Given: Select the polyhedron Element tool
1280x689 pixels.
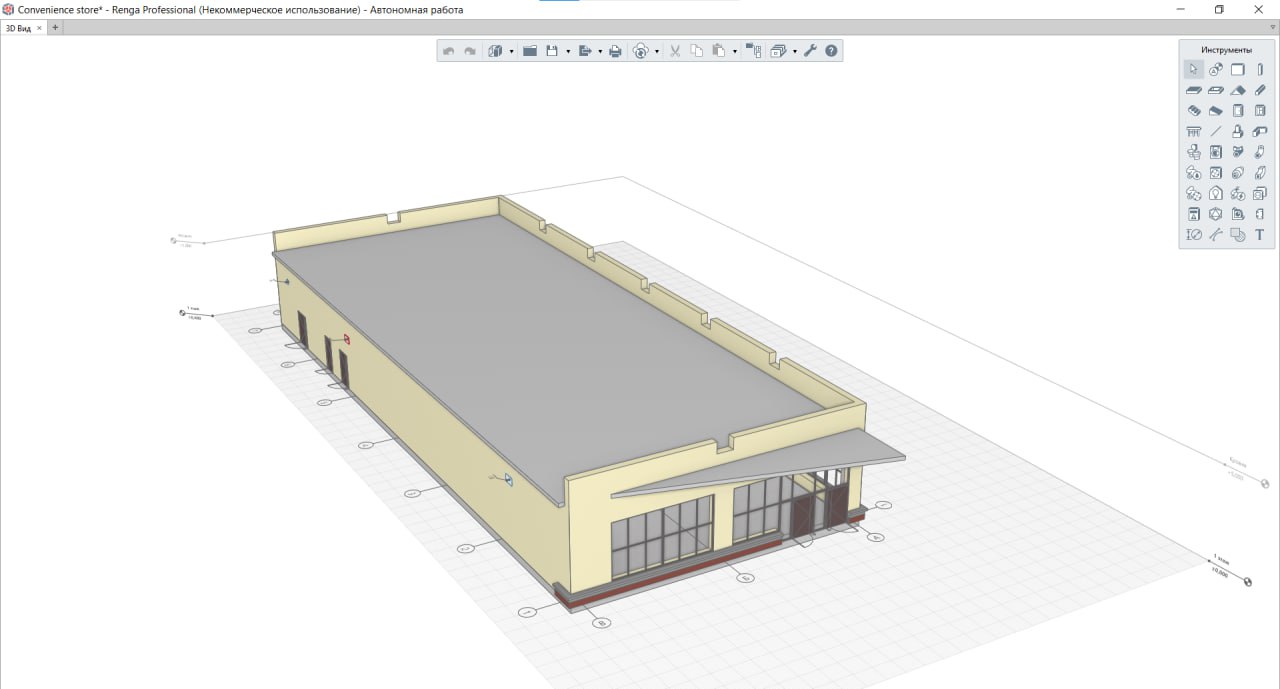Looking at the screenshot, I should coord(1215,214).
